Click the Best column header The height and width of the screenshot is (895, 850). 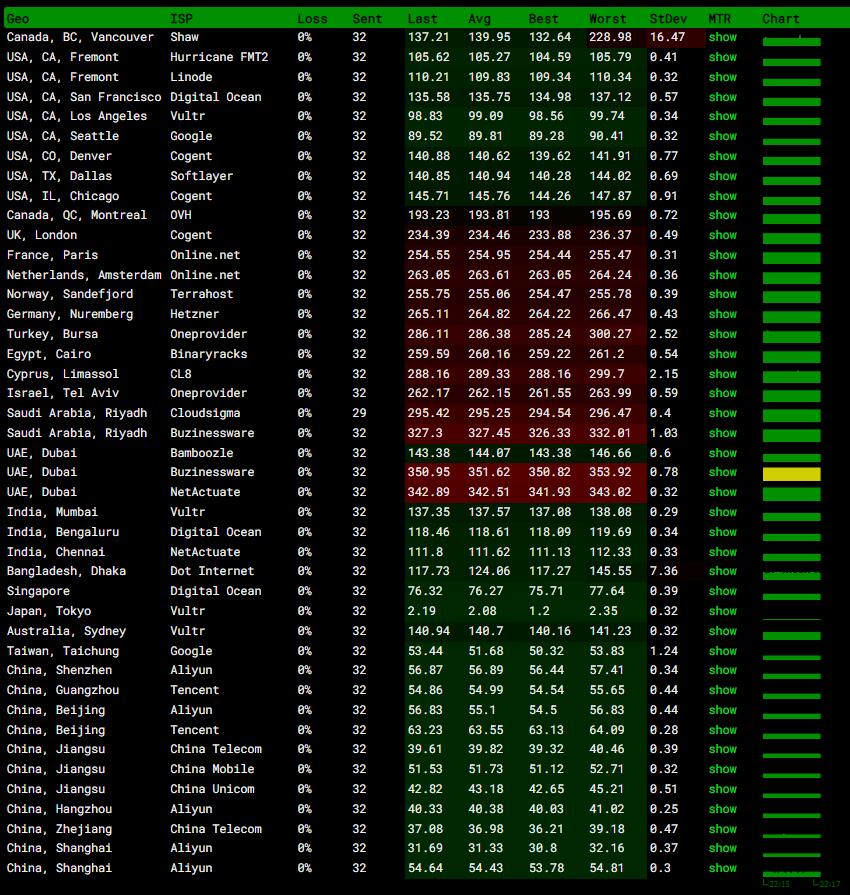pos(543,19)
